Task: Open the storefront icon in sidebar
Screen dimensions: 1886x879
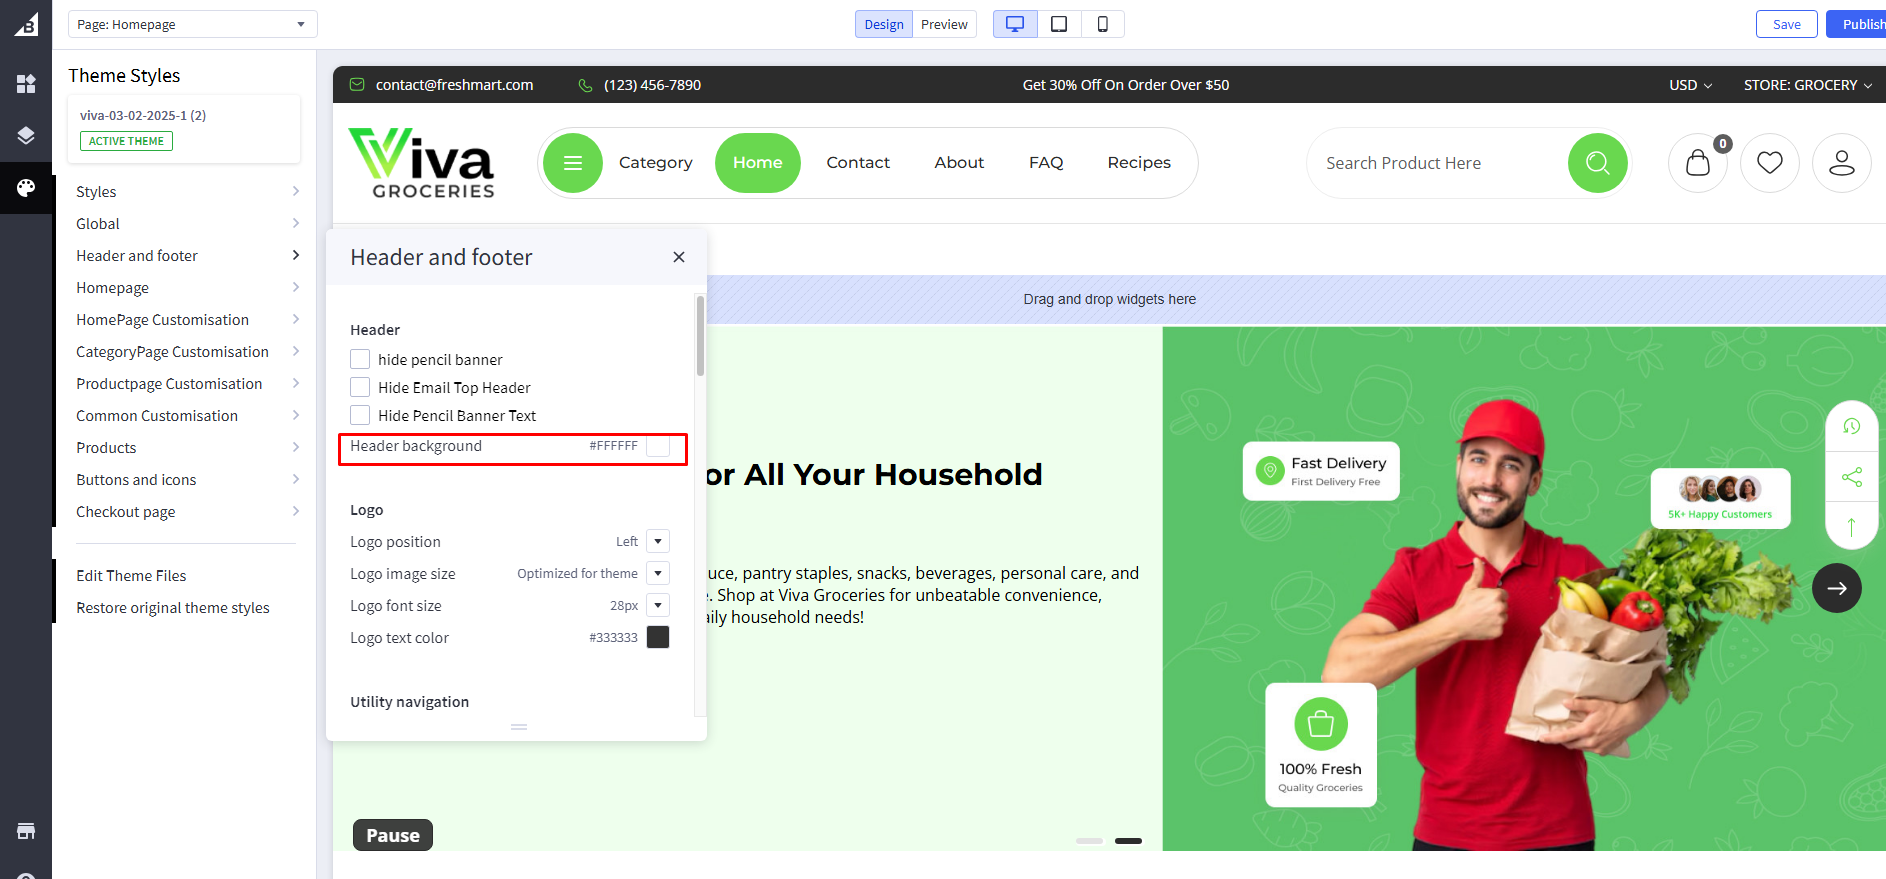Action: click(x=26, y=831)
